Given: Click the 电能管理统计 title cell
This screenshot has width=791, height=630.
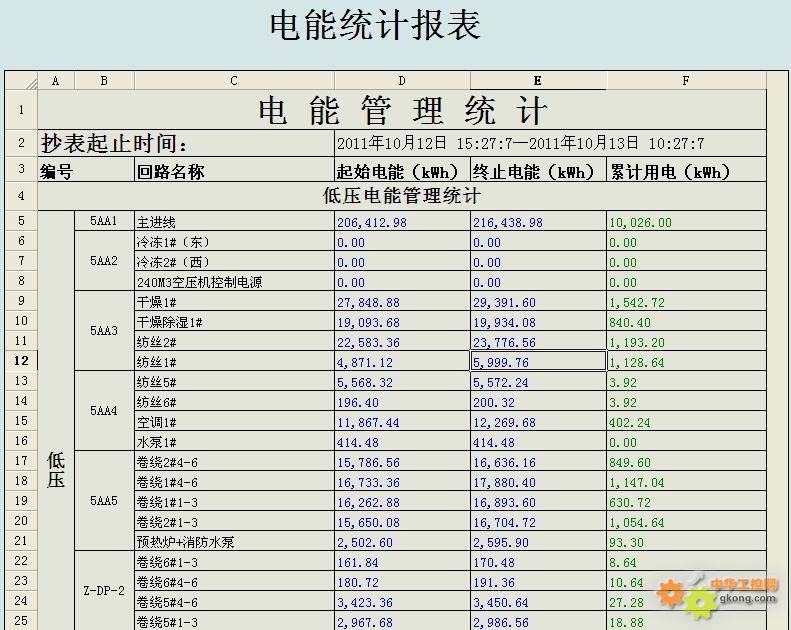Looking at the screenshot, I should (402, 110).
